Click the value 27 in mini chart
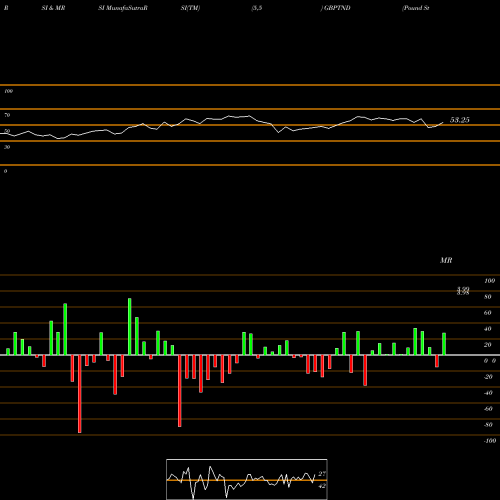 322,474
